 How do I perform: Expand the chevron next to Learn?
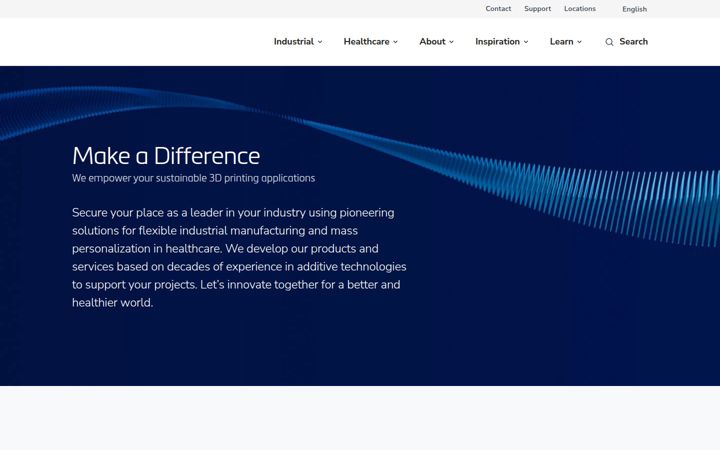pyautogui.click(x=579, y=42)
